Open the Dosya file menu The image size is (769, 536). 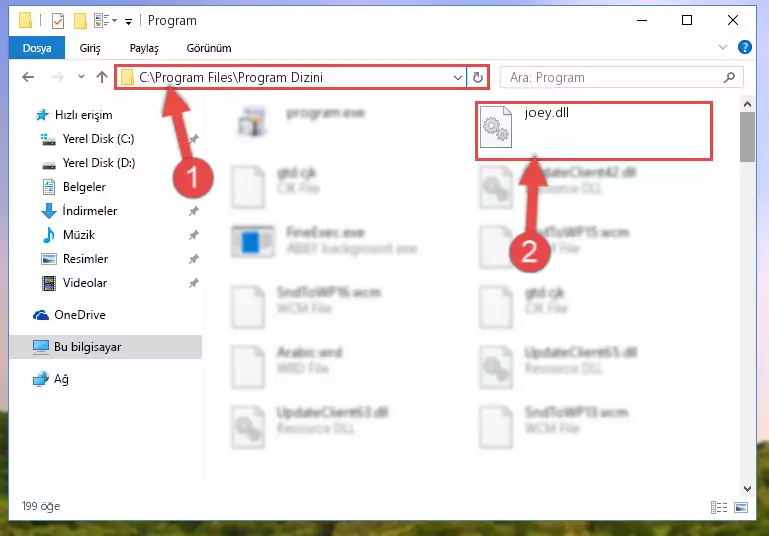(37, 48)
